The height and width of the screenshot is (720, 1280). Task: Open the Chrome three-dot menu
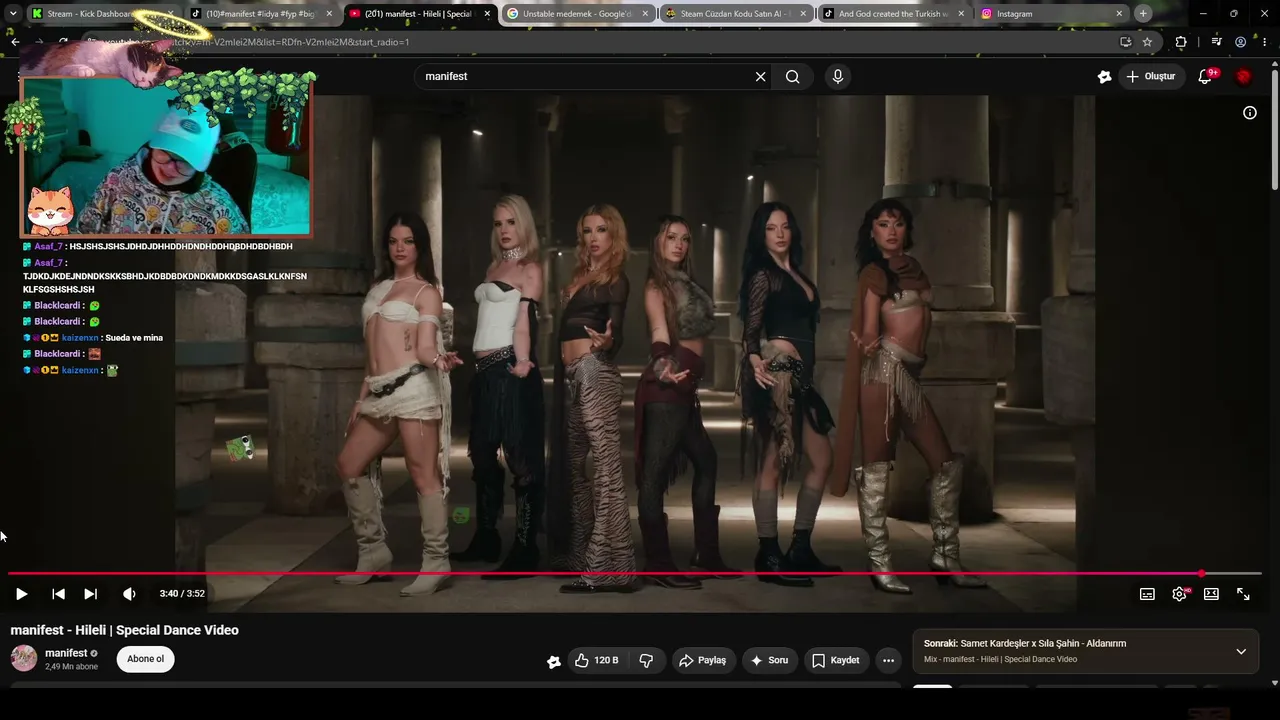1265,42
